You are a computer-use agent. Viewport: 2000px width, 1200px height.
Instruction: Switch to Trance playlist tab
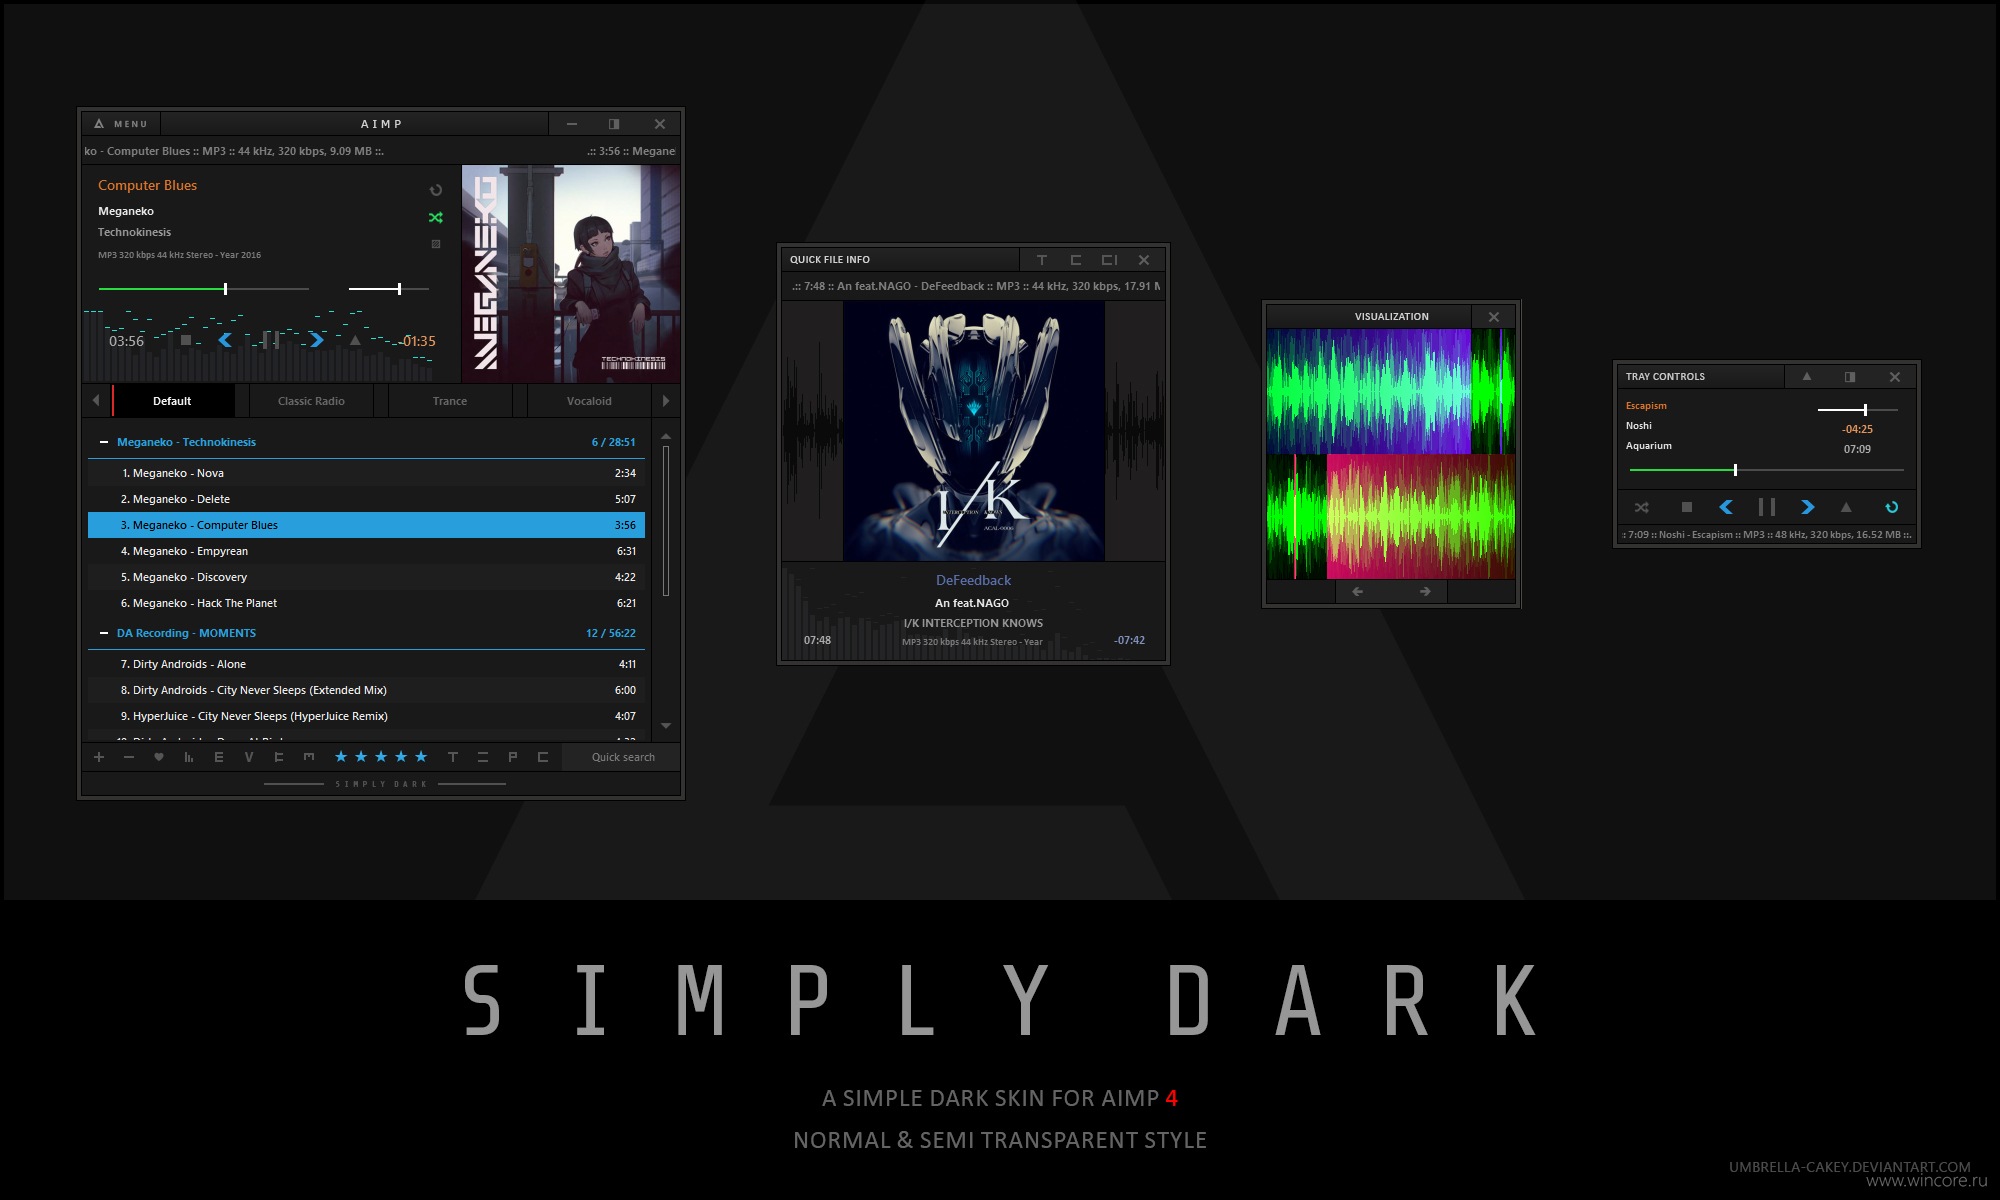point(450,401)
